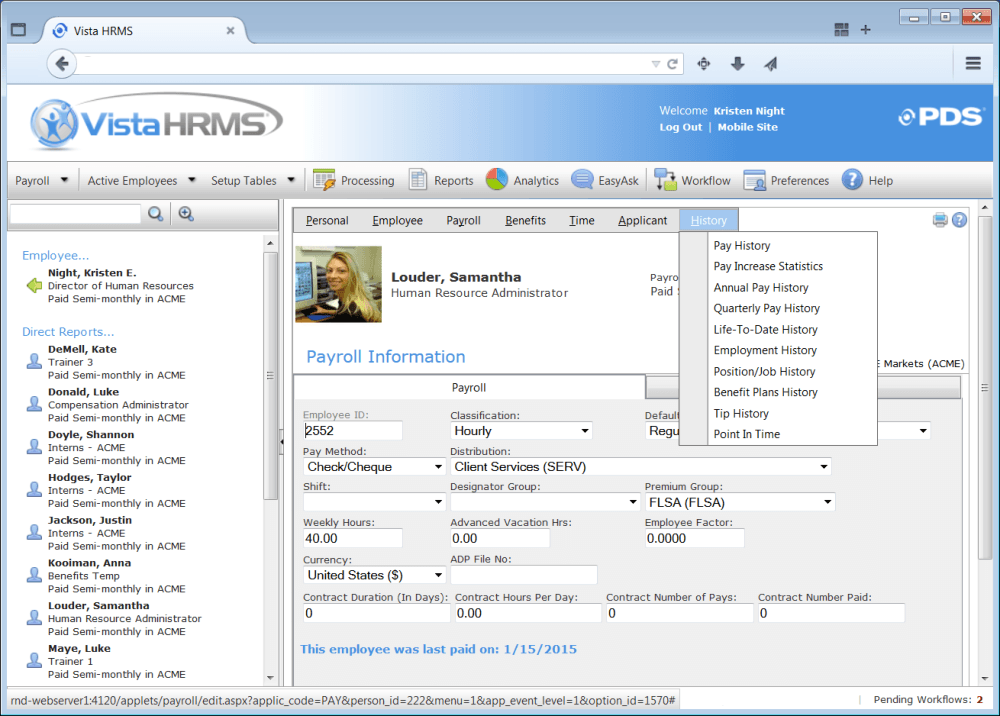Switch to the Benefits tab
Viewport: 1000px width, 716px height.
tap(525, 220)
